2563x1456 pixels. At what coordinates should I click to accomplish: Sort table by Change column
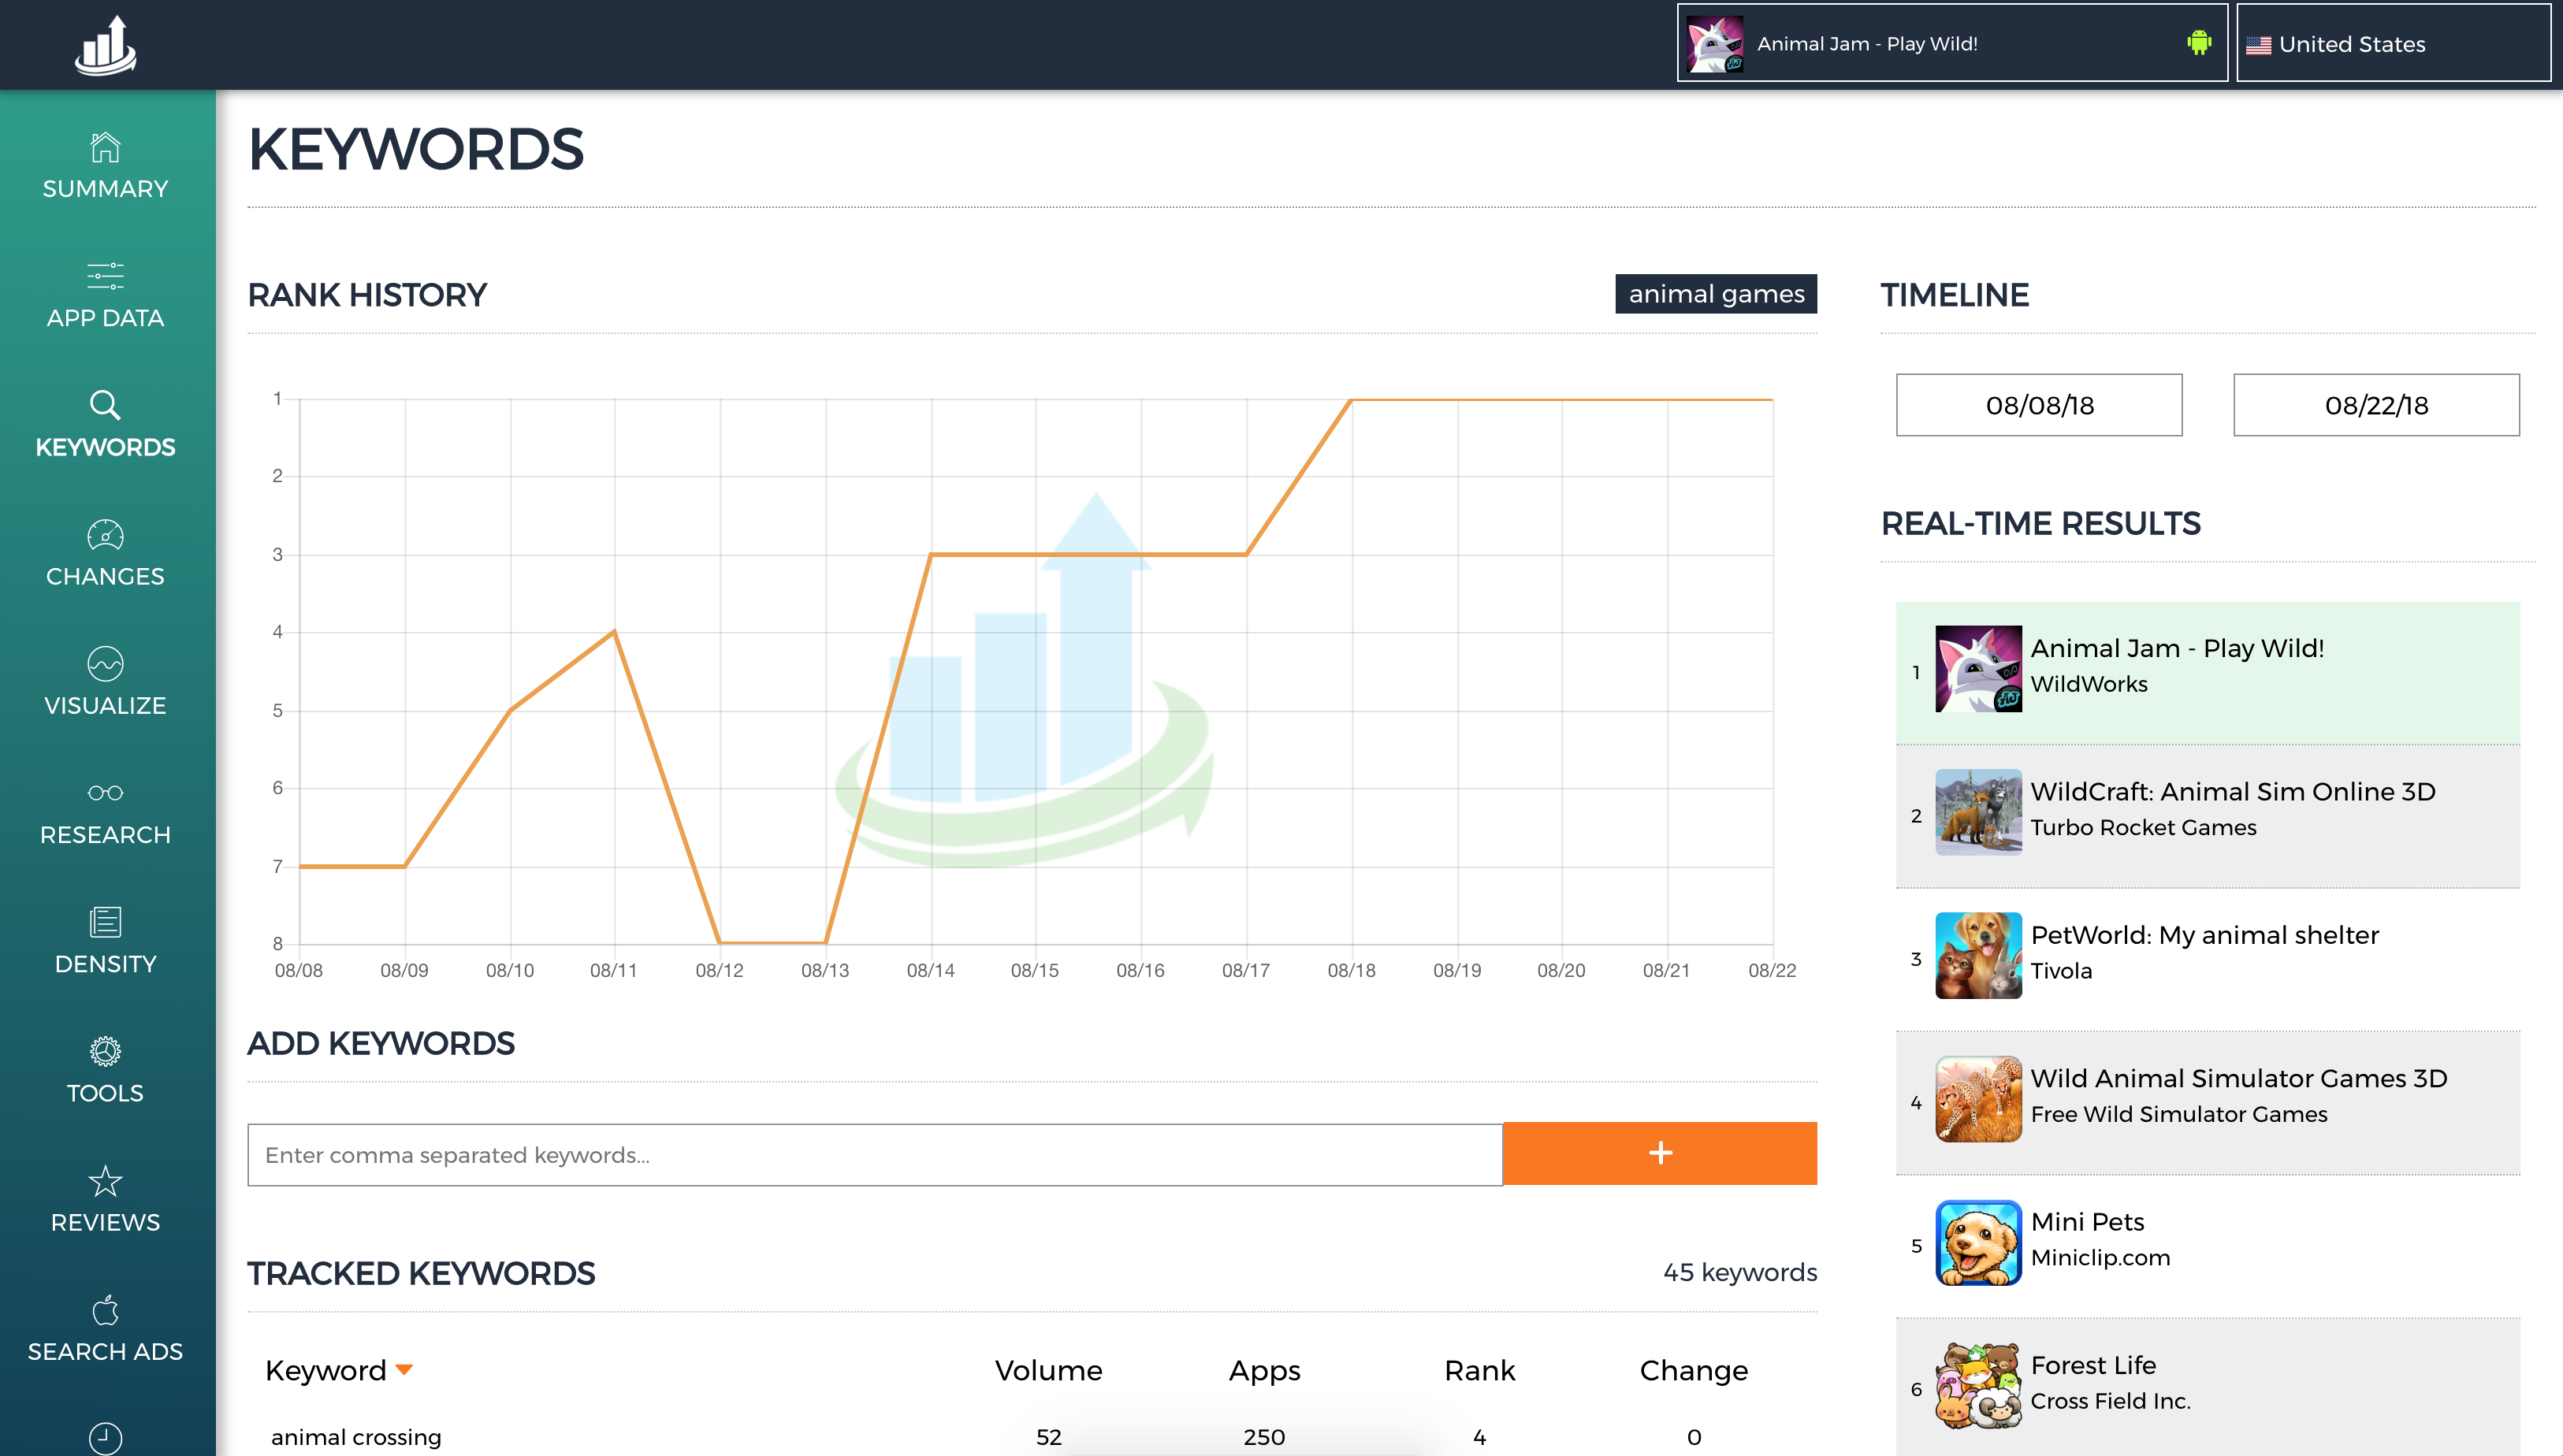[1693, 1371]
